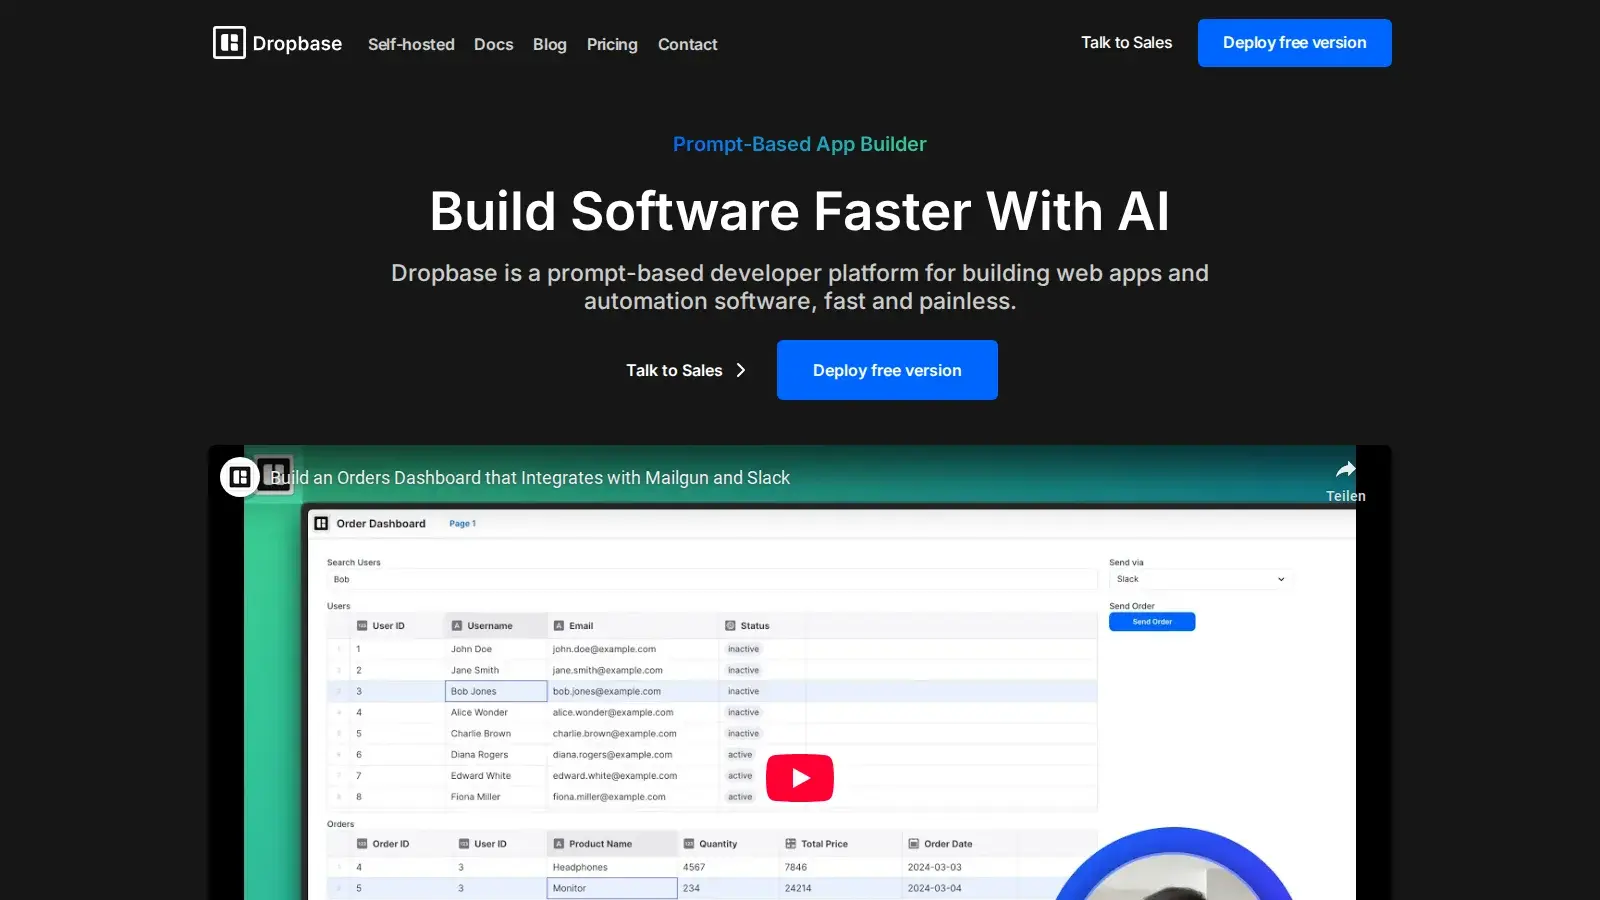Open the Docs page from the navbar

pyautogui.click(x=493, y=44)
